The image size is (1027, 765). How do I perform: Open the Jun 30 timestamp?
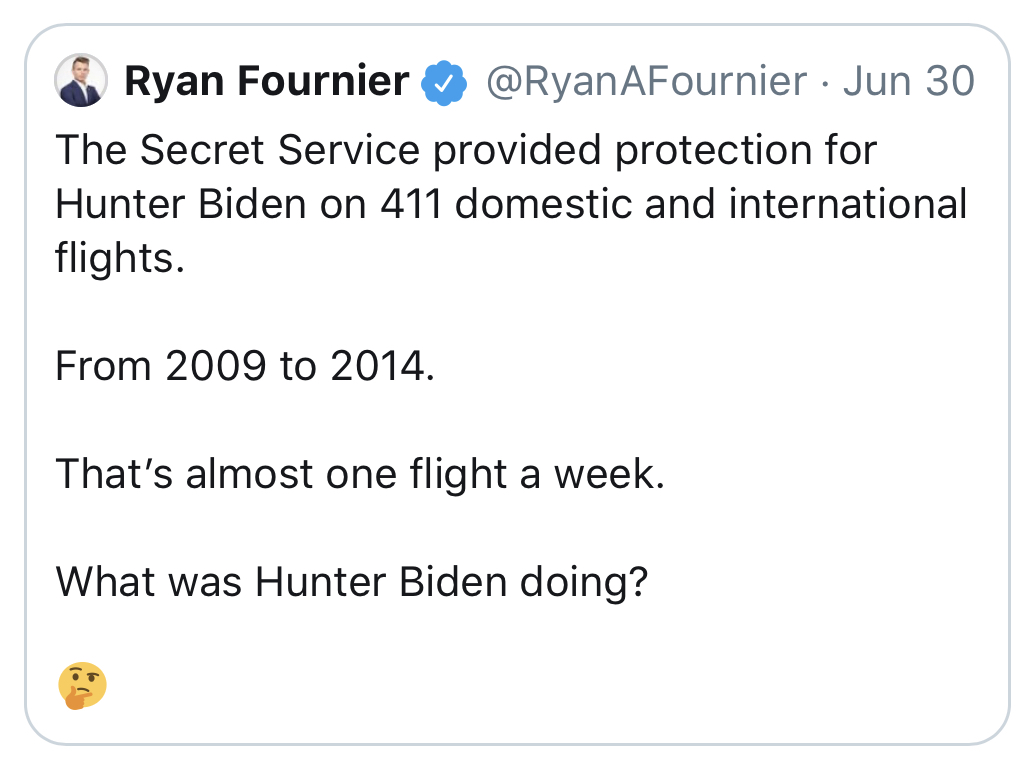(908, 81)
